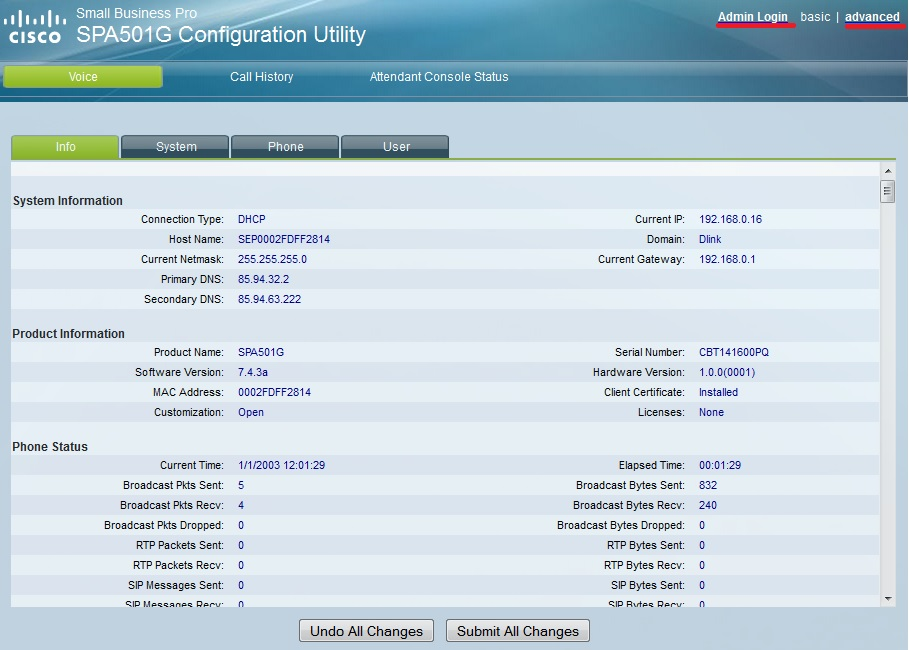This screenshot has width=909, height=650.
Task: Select Customization value Open
Action: [x=251, y=412]
